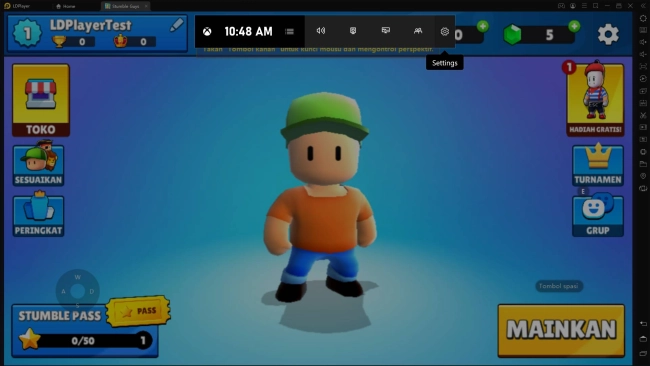Open the Game Bar performance widget
650x366 pixels.
pyautogui.click(x=386, y=31)
